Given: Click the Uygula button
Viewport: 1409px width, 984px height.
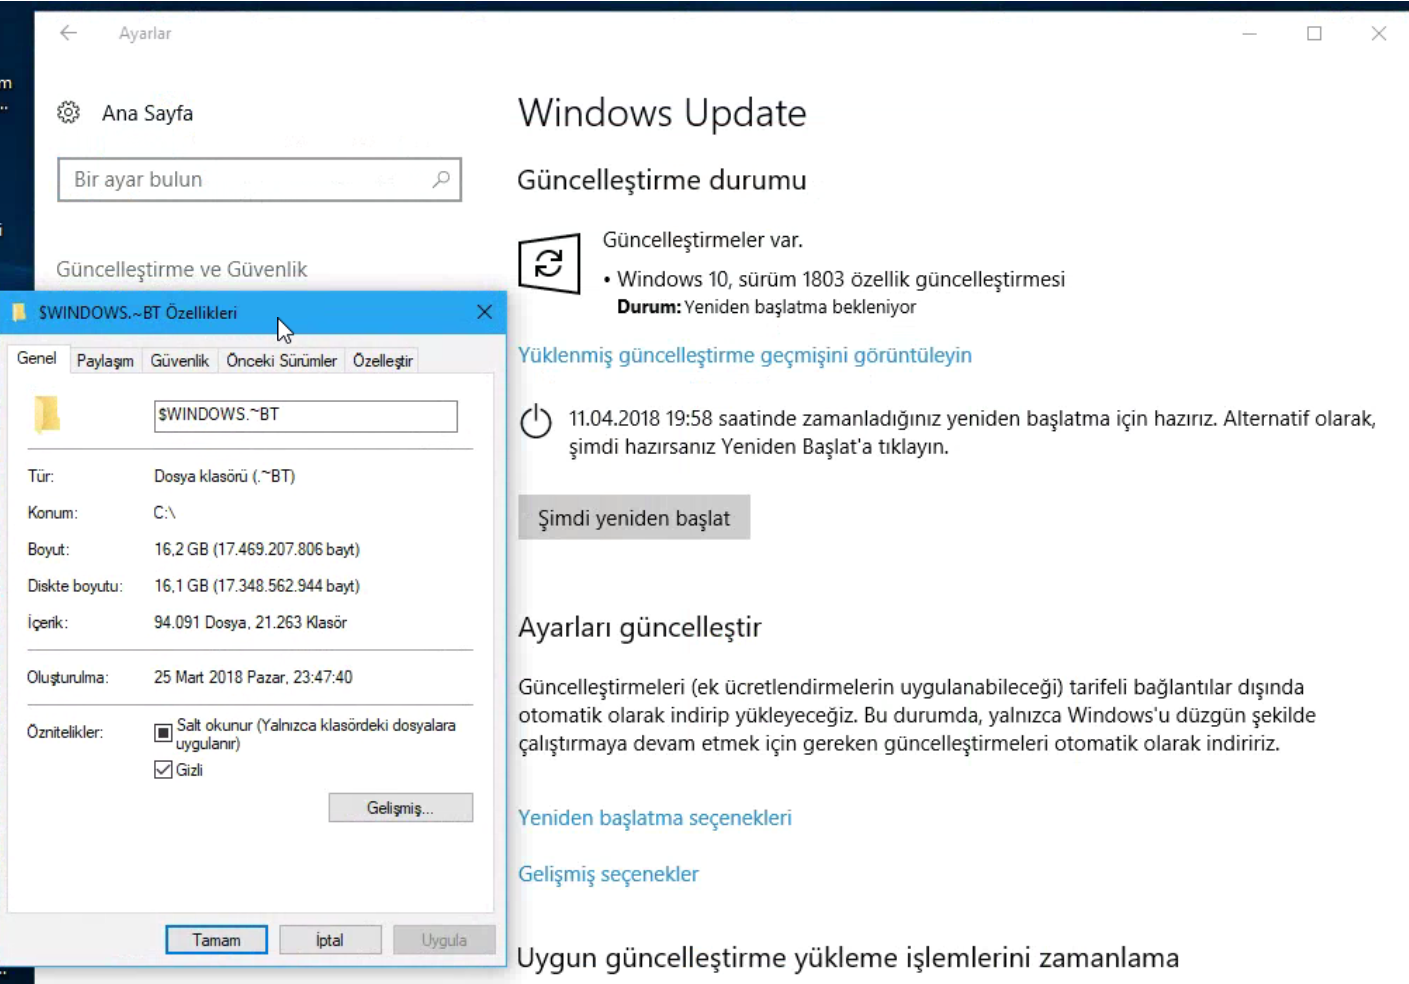Looking at the screenshot, I should [444, 940].
